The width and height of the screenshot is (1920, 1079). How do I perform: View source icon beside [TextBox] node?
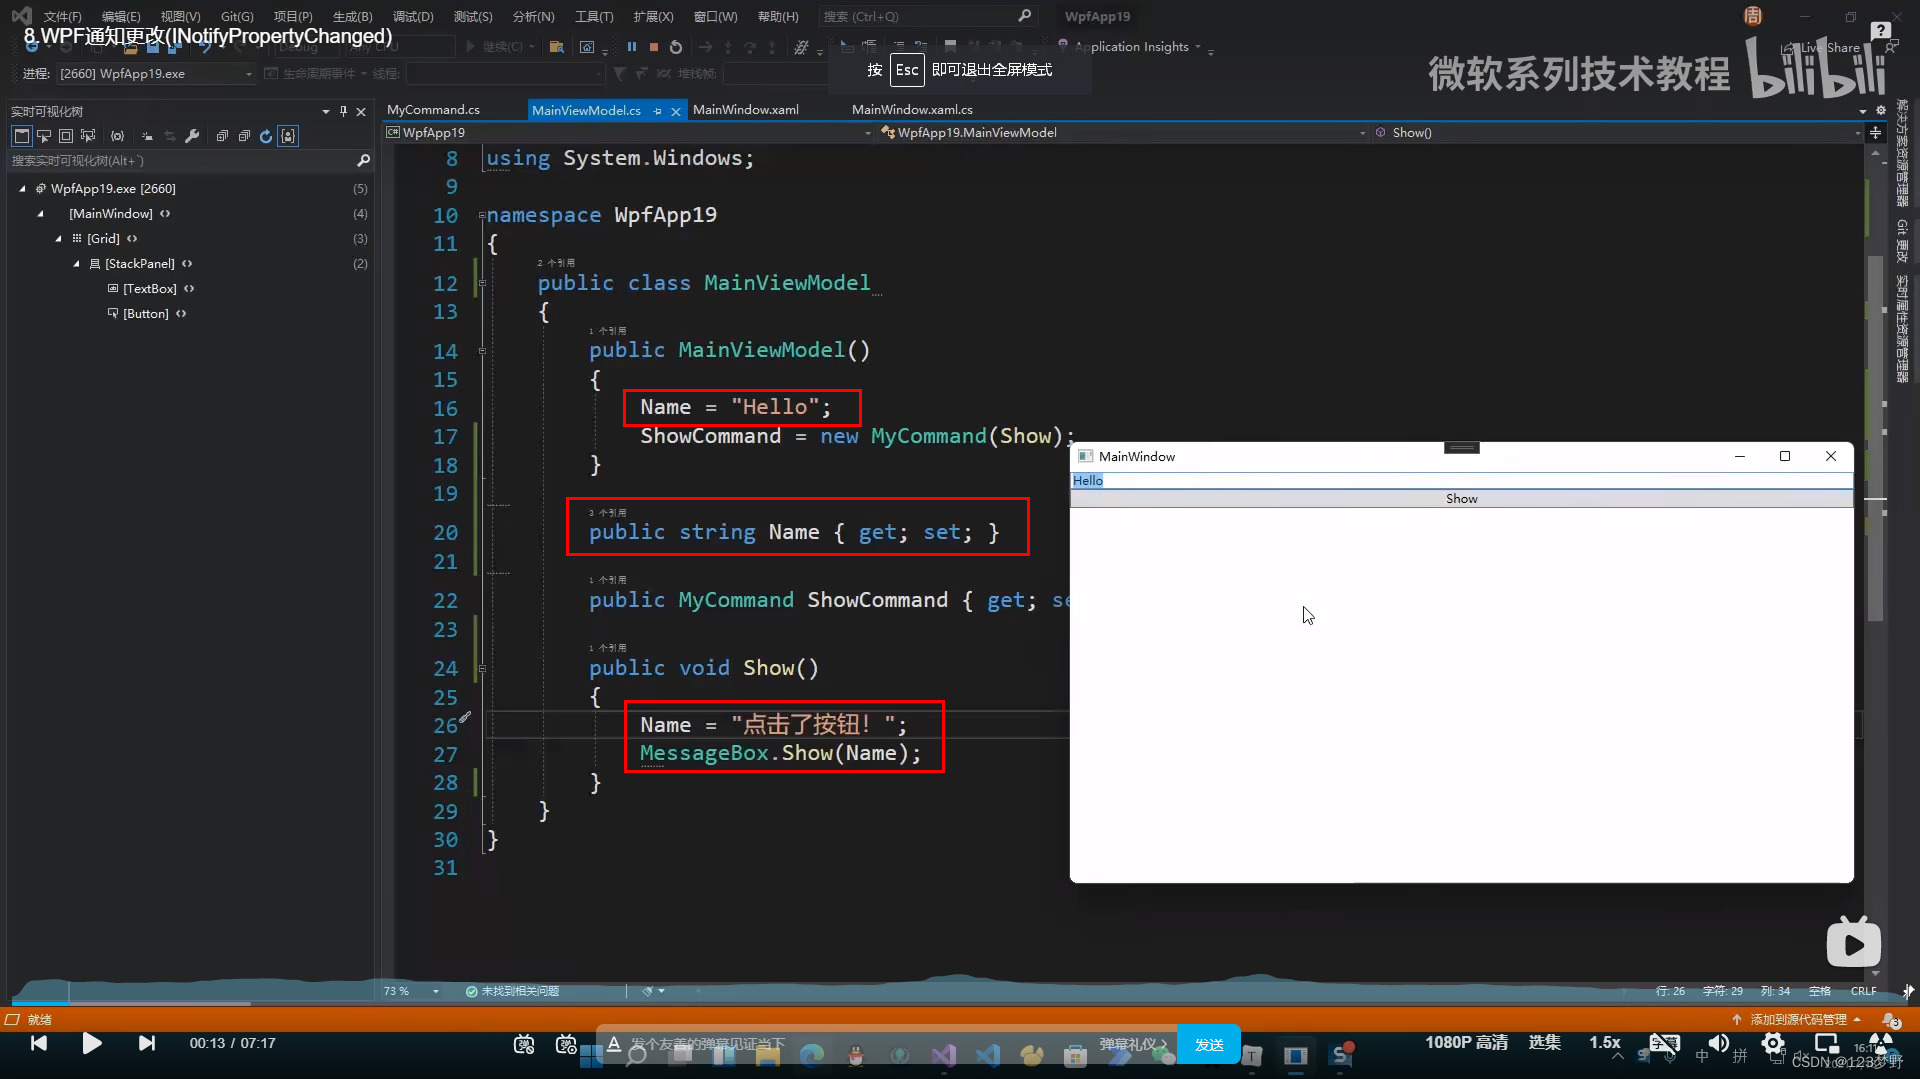point(189,288)
